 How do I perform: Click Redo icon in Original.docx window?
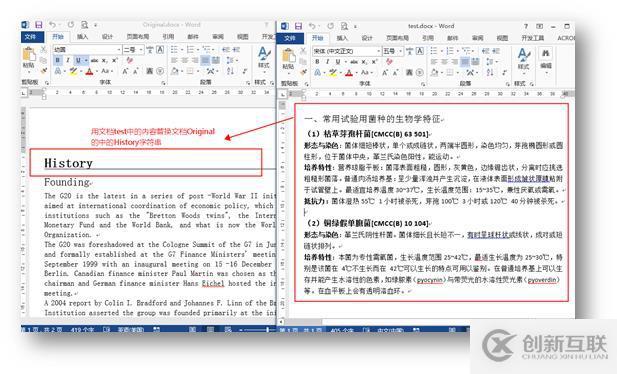click(x=71, y=25)
